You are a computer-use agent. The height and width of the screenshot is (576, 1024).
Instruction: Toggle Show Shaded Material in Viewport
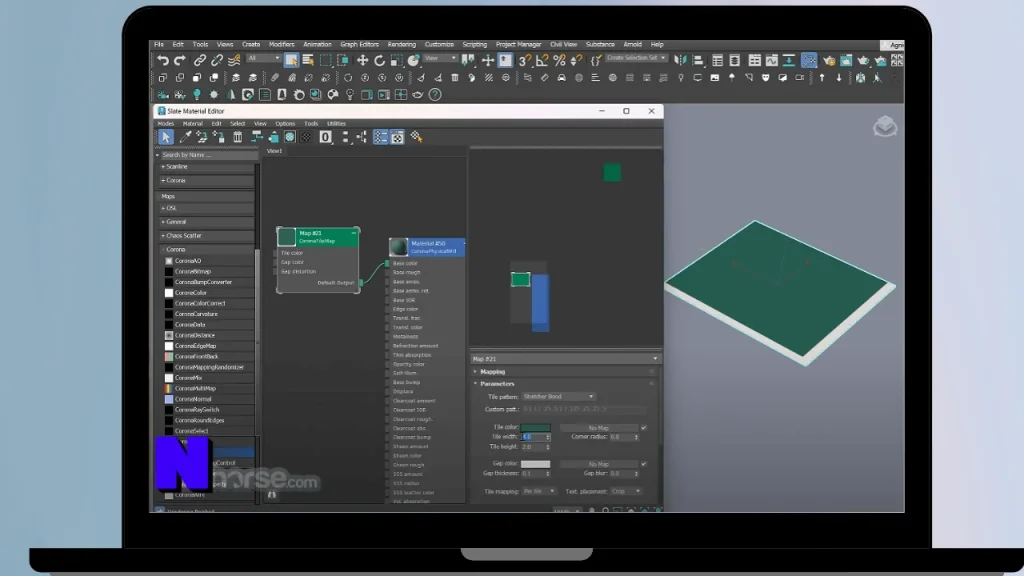[x=289, y=137]
